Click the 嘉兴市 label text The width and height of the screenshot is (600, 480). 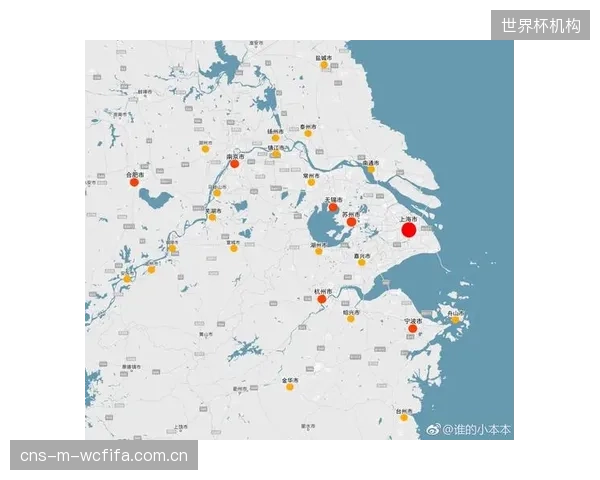coord(362,256)
